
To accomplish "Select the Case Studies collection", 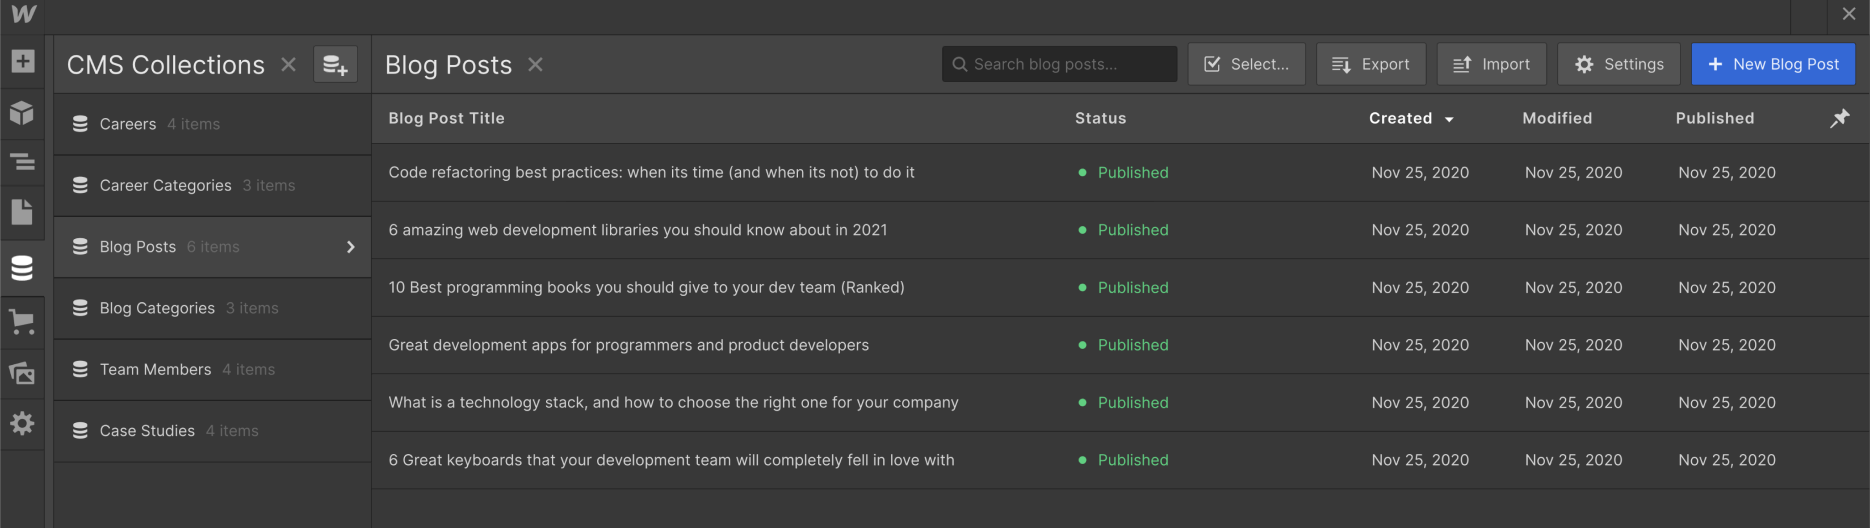I will pyautogui.click(x=147, y=431).
